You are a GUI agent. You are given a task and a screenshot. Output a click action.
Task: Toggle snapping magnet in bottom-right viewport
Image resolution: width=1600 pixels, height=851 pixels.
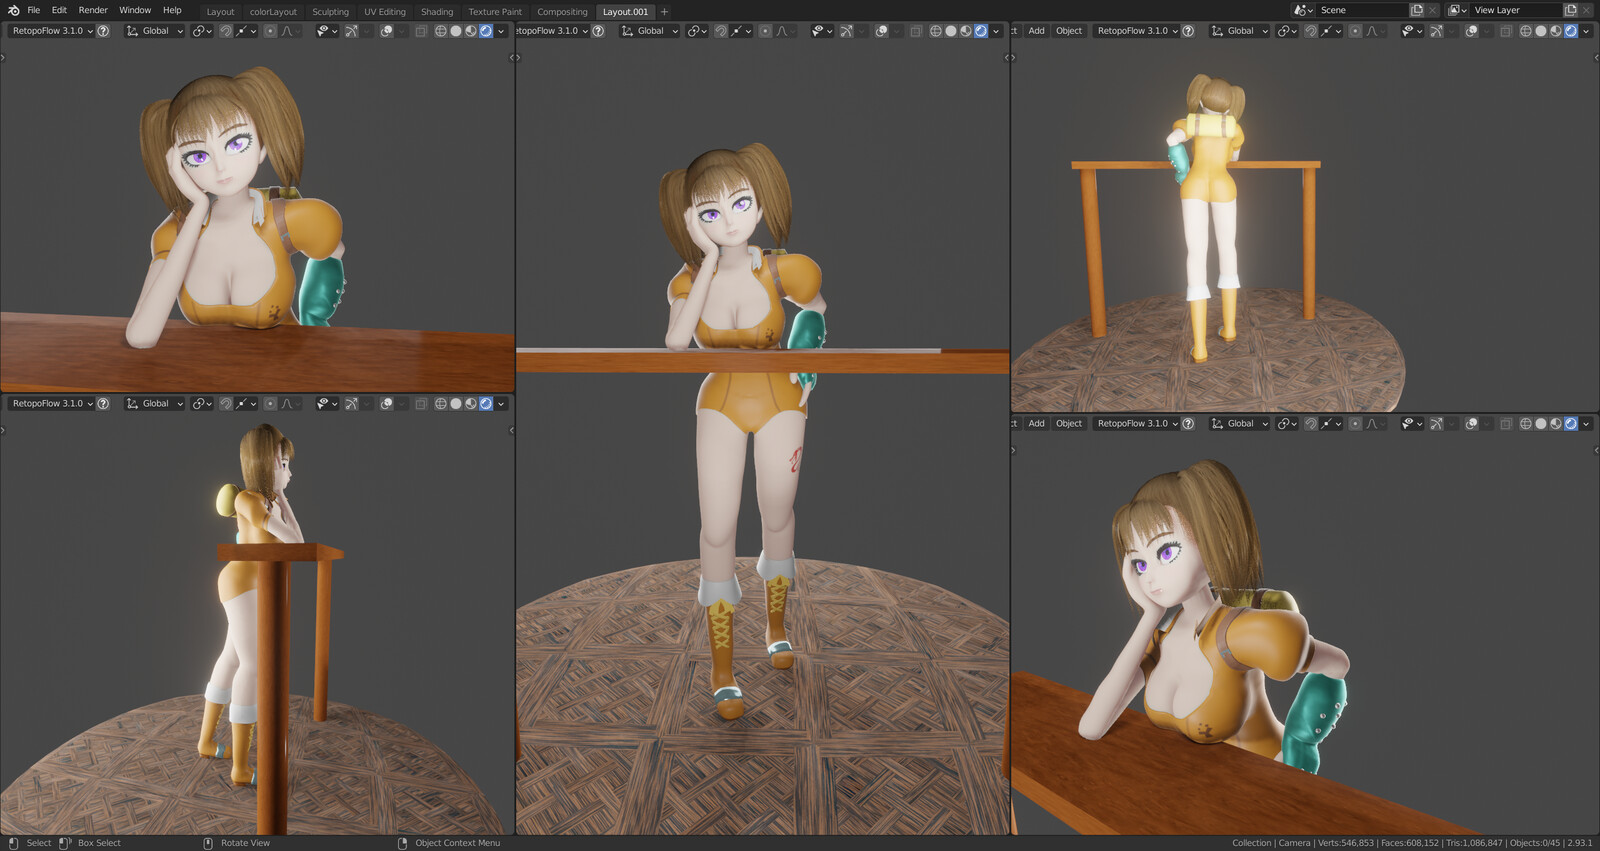(x=1311, y=424)
